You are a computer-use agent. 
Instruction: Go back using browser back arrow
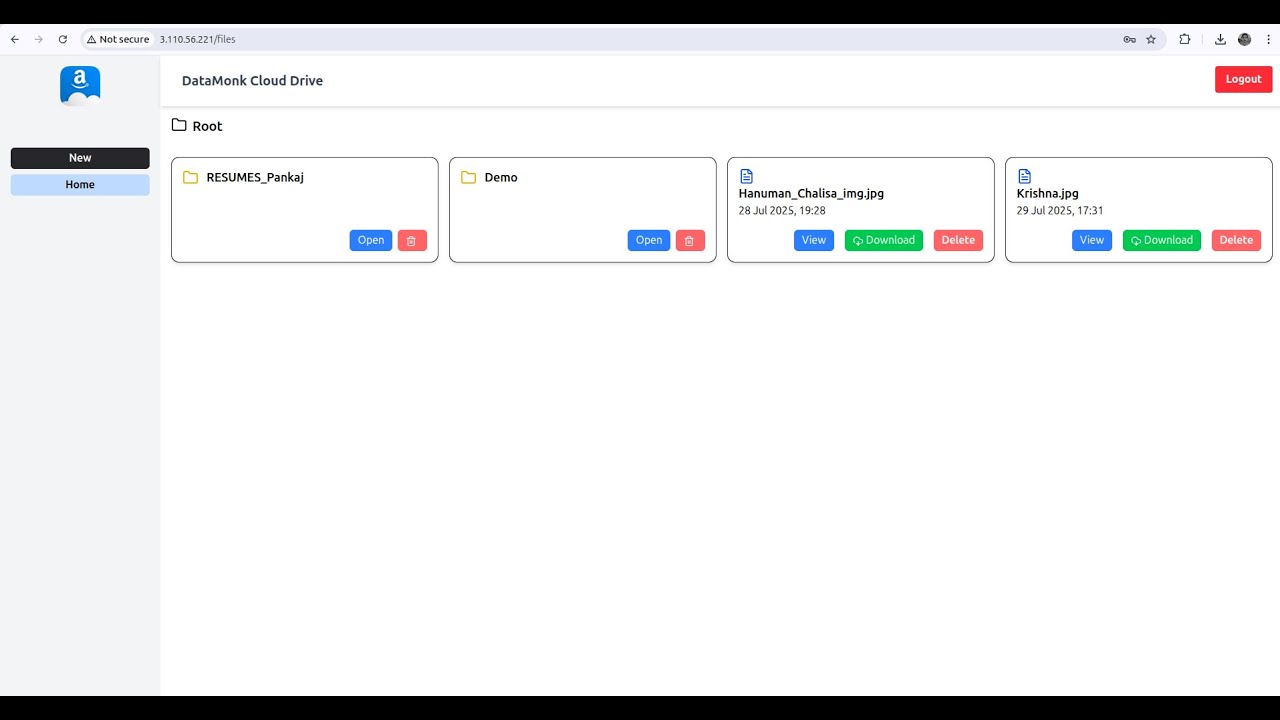tap(15, 39)
